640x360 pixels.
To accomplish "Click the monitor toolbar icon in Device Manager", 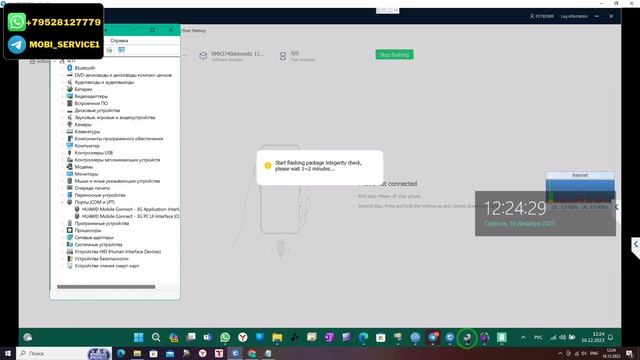I will (122, 50).
